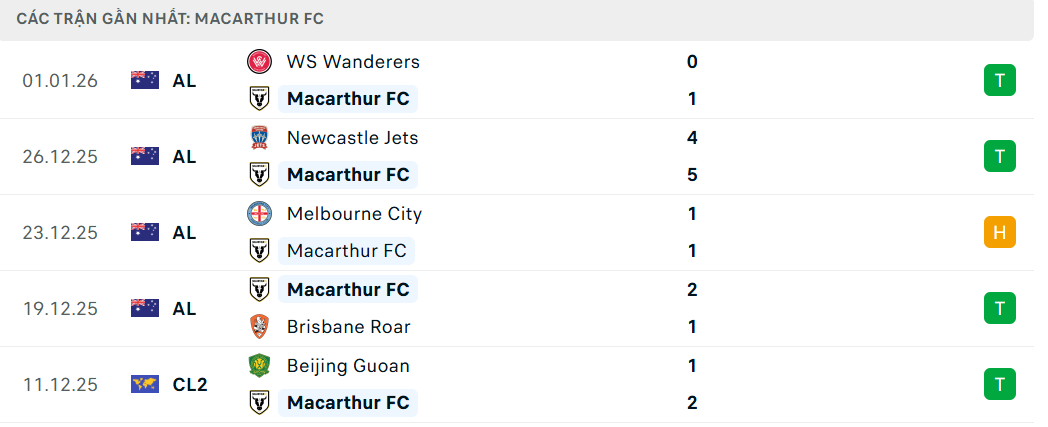Click the WS Wanderers team crest
This screenshot has width=1048, height=427.
click(260, 62)
